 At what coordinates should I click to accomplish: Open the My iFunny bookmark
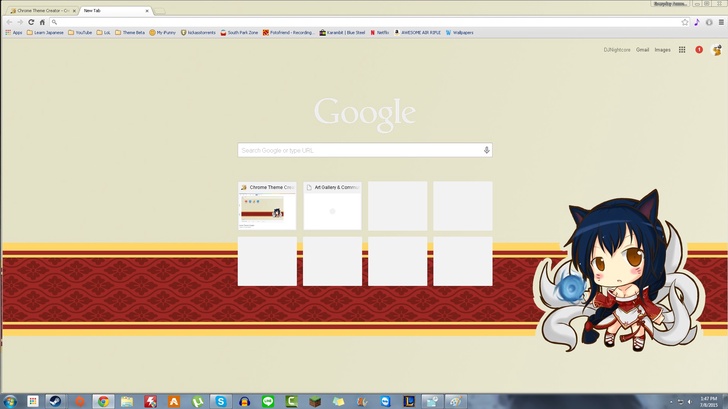tap(162, 32)
